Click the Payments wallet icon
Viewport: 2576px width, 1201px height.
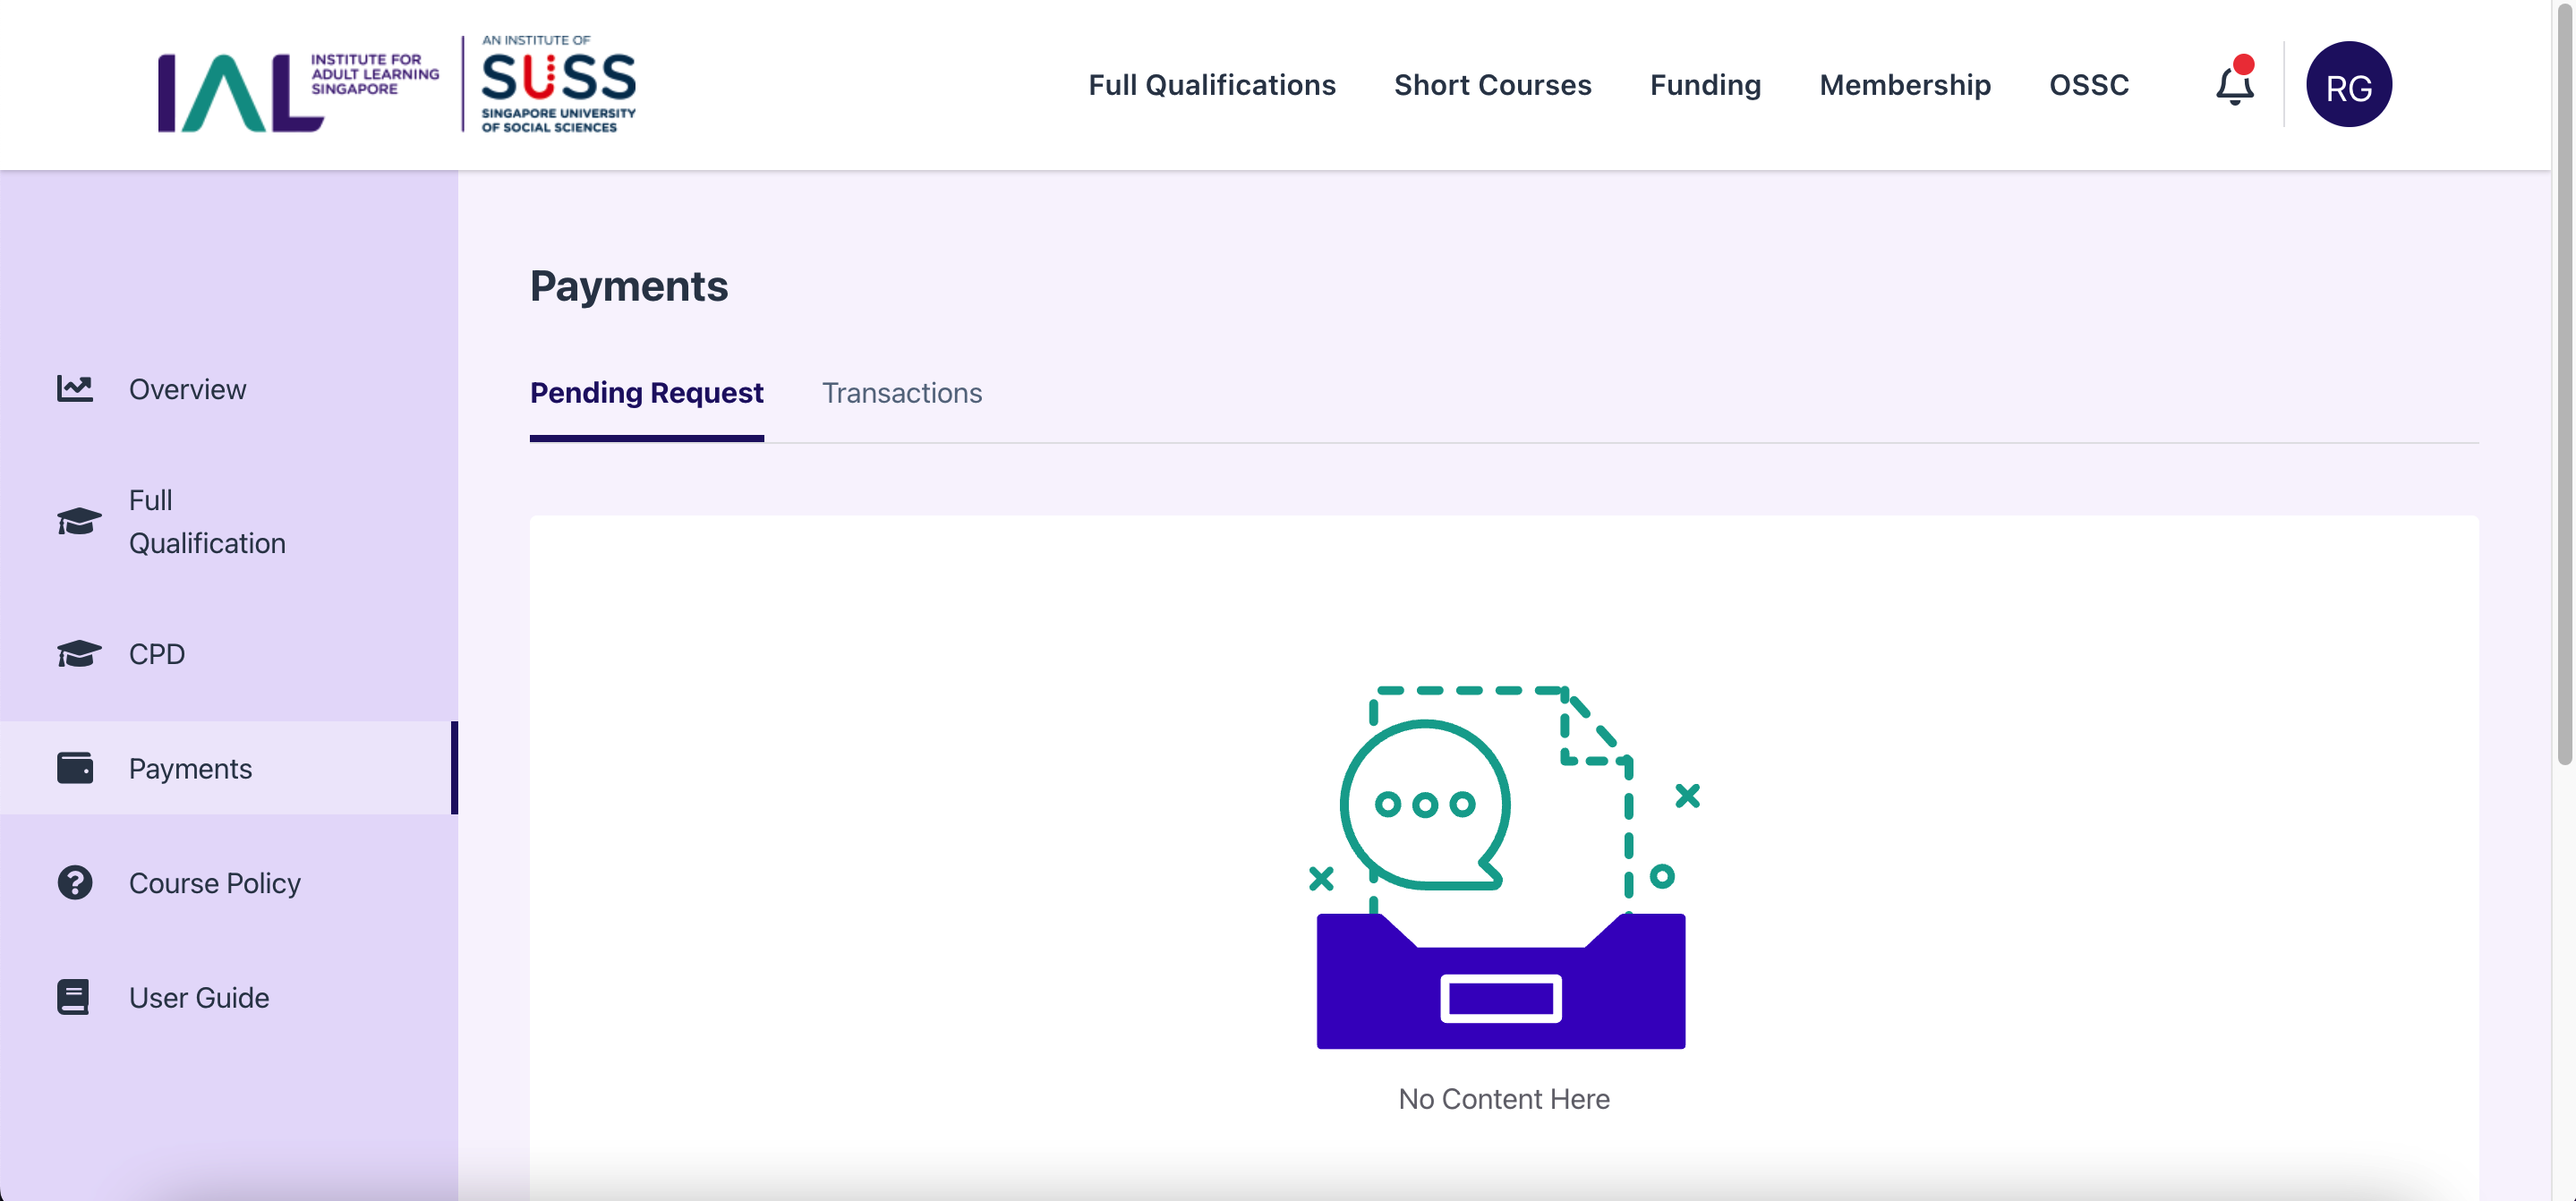coord(75,768)
